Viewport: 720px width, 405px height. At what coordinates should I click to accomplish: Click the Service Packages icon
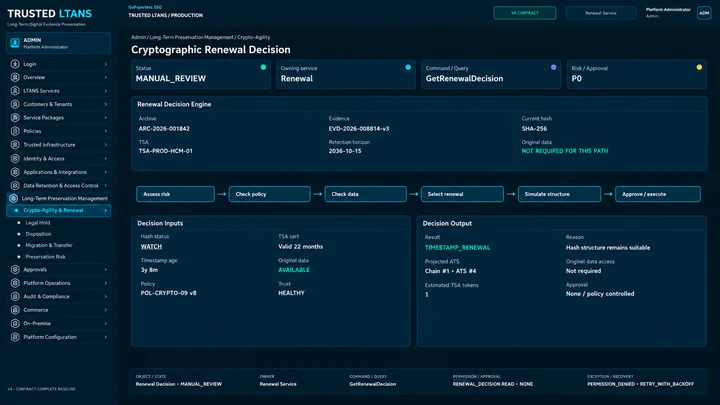[15, 118]
